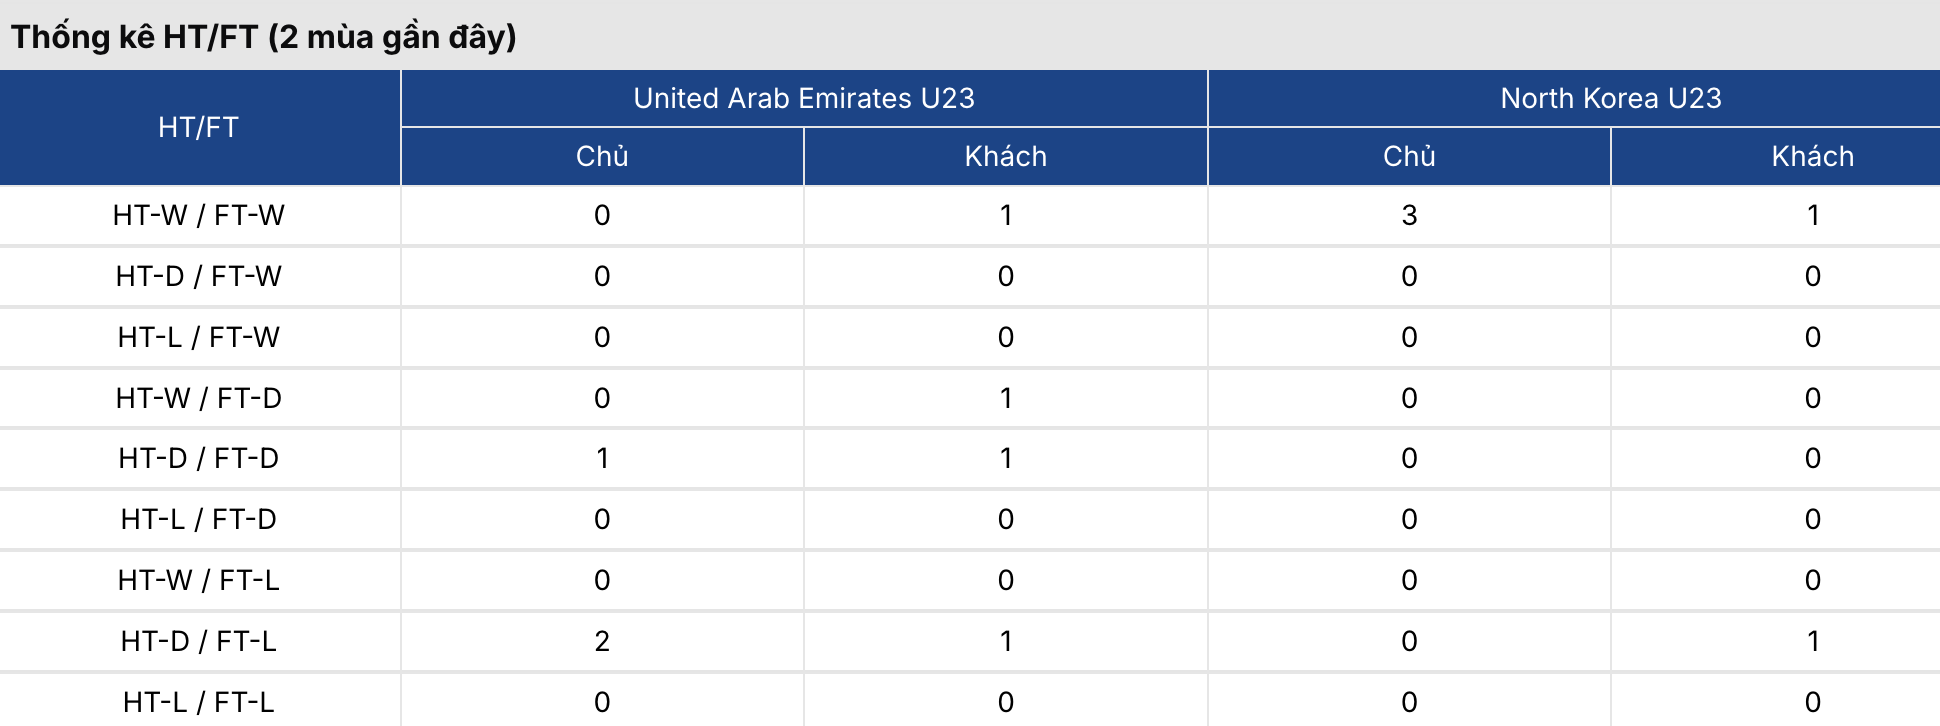This screenshot has width=1940, height=726.
Task: Click the Chủ subheader under North Korea U23
Action: coord(1409,156)
